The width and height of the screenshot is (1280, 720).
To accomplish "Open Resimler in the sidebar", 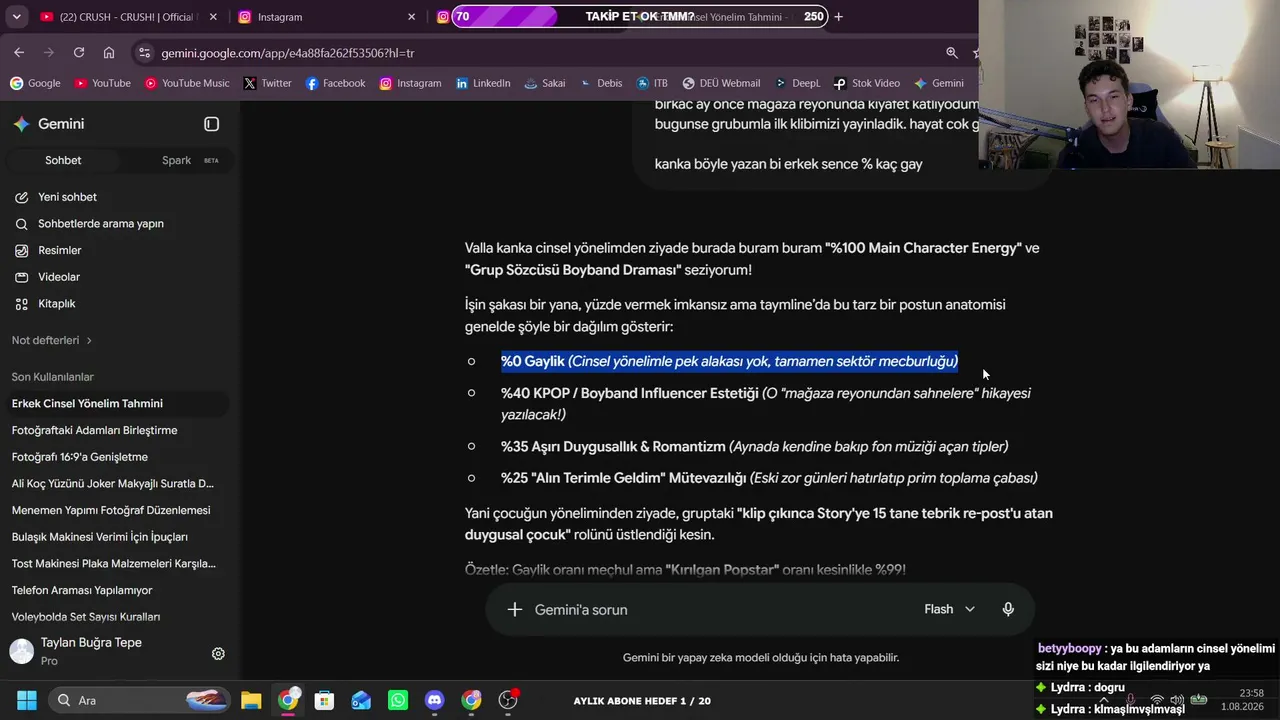I will [x=120, y=250].
